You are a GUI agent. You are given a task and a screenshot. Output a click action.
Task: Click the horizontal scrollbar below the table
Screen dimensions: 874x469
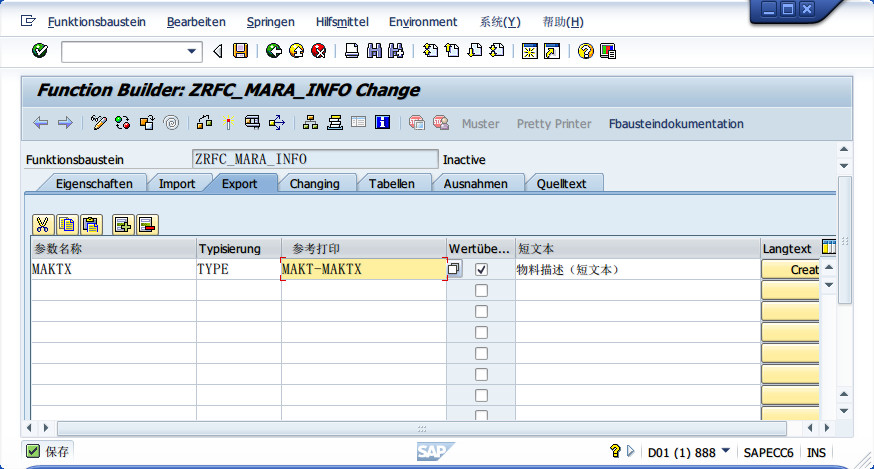click(422, 428)
